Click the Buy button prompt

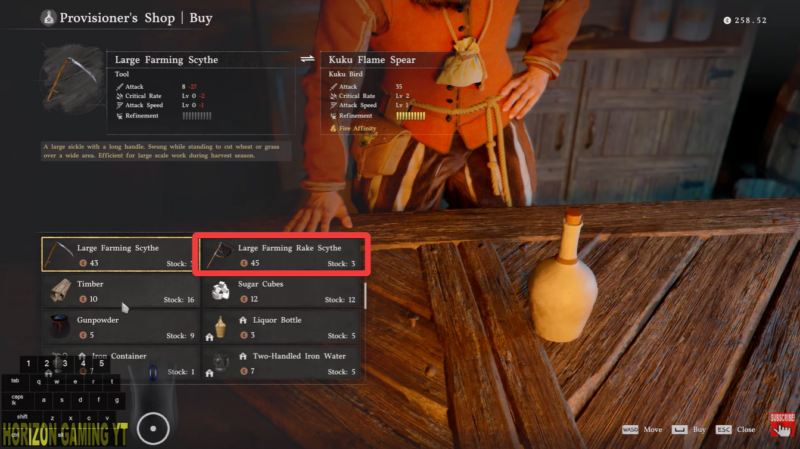[x=689, y=430]
